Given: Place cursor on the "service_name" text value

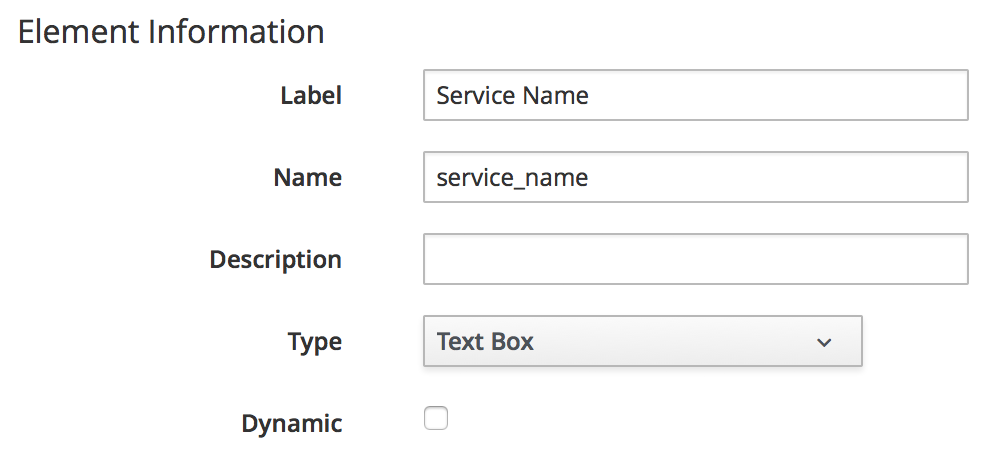Looking at the screenshot, I should 512,178.
